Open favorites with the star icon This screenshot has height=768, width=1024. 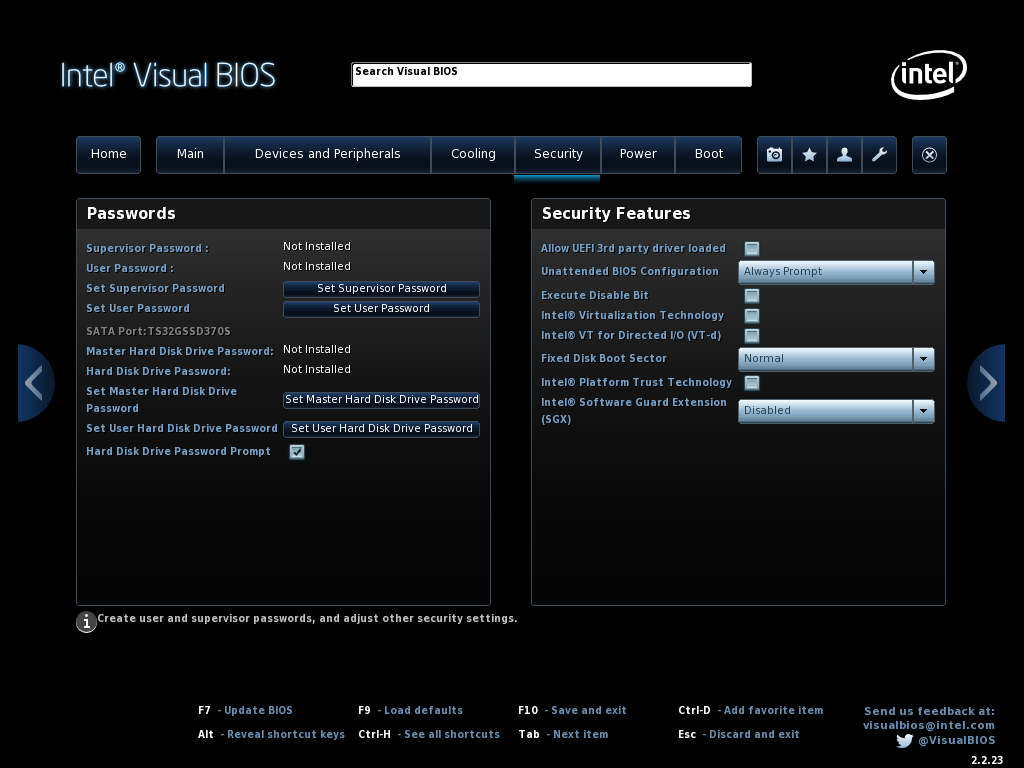click(x=809, y=155)
